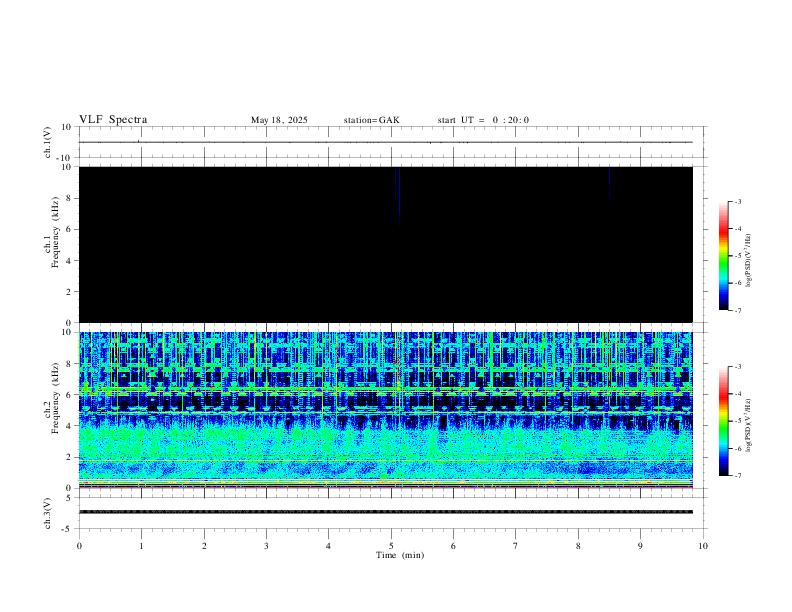Click the "-3" tick on ch.1 colorbar

coord(737,201)
